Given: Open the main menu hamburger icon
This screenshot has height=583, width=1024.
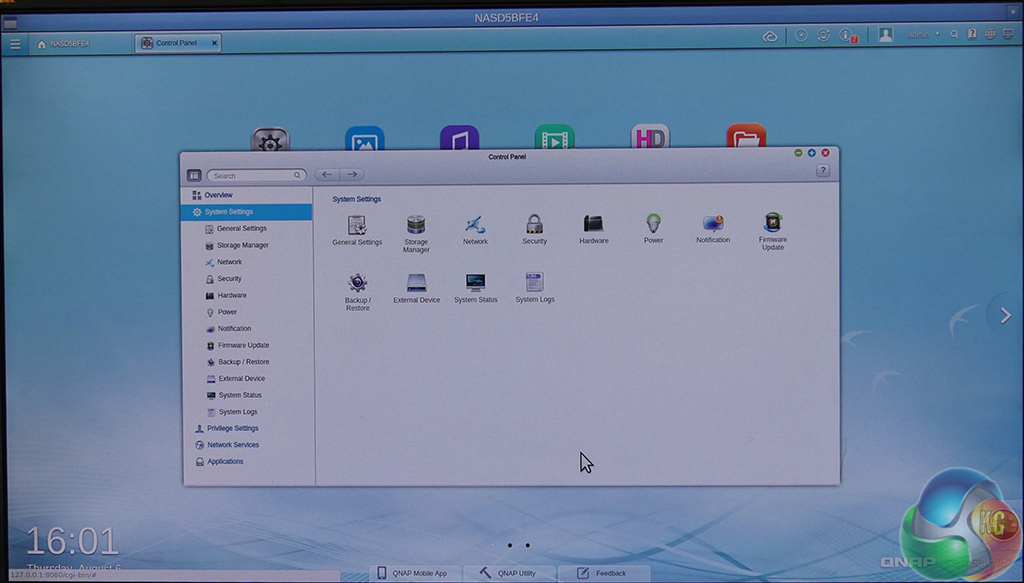Looking at the screenshot, I should [15, 44].
